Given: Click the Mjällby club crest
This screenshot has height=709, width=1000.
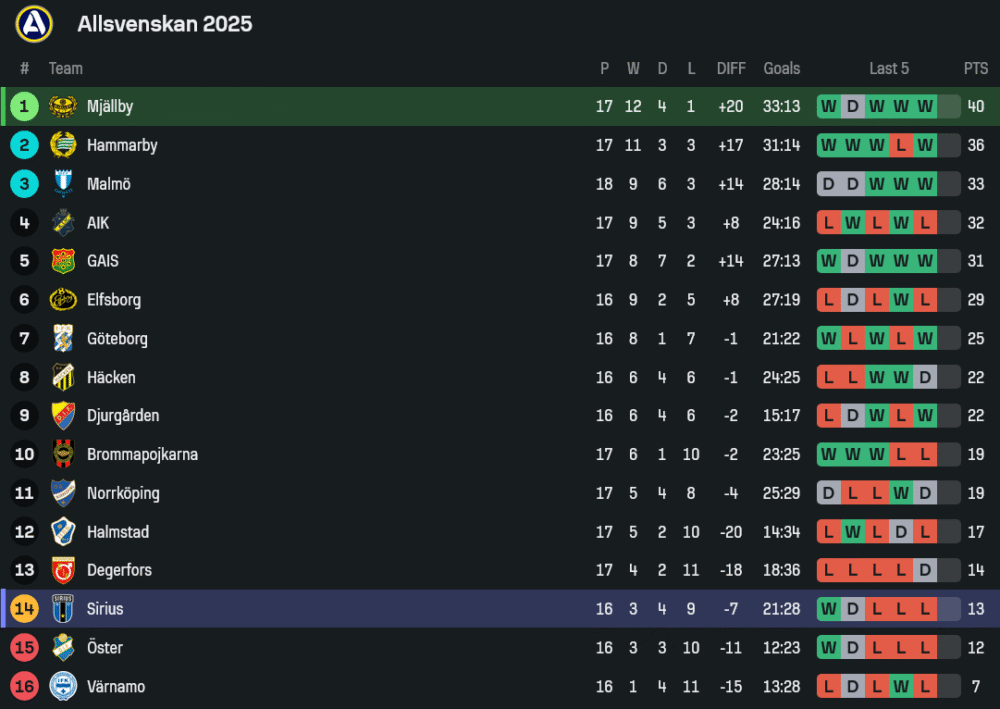Looking at the screenshot, I should coord(63,107).
